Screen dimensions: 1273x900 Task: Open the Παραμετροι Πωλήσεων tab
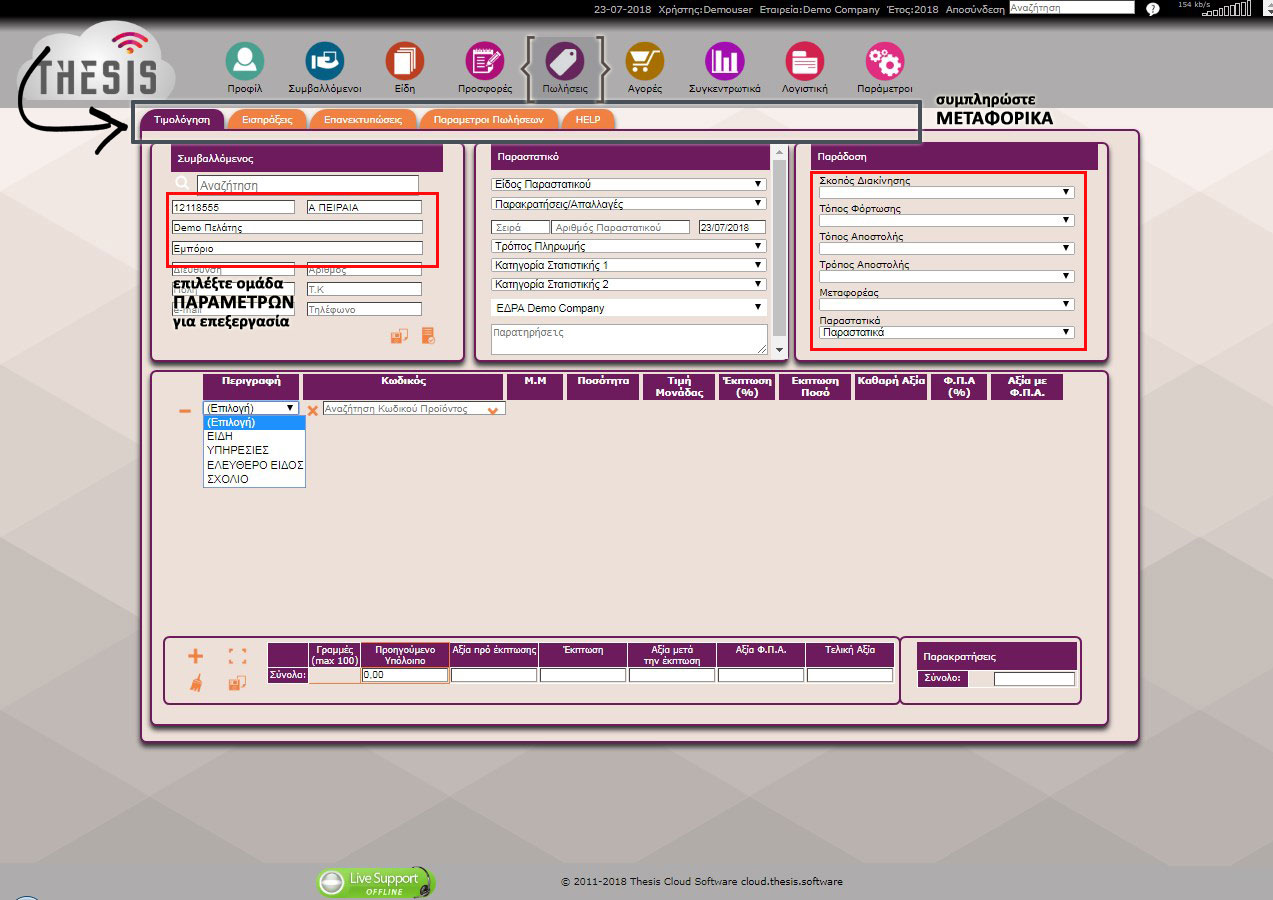click(x=488, y=119)
